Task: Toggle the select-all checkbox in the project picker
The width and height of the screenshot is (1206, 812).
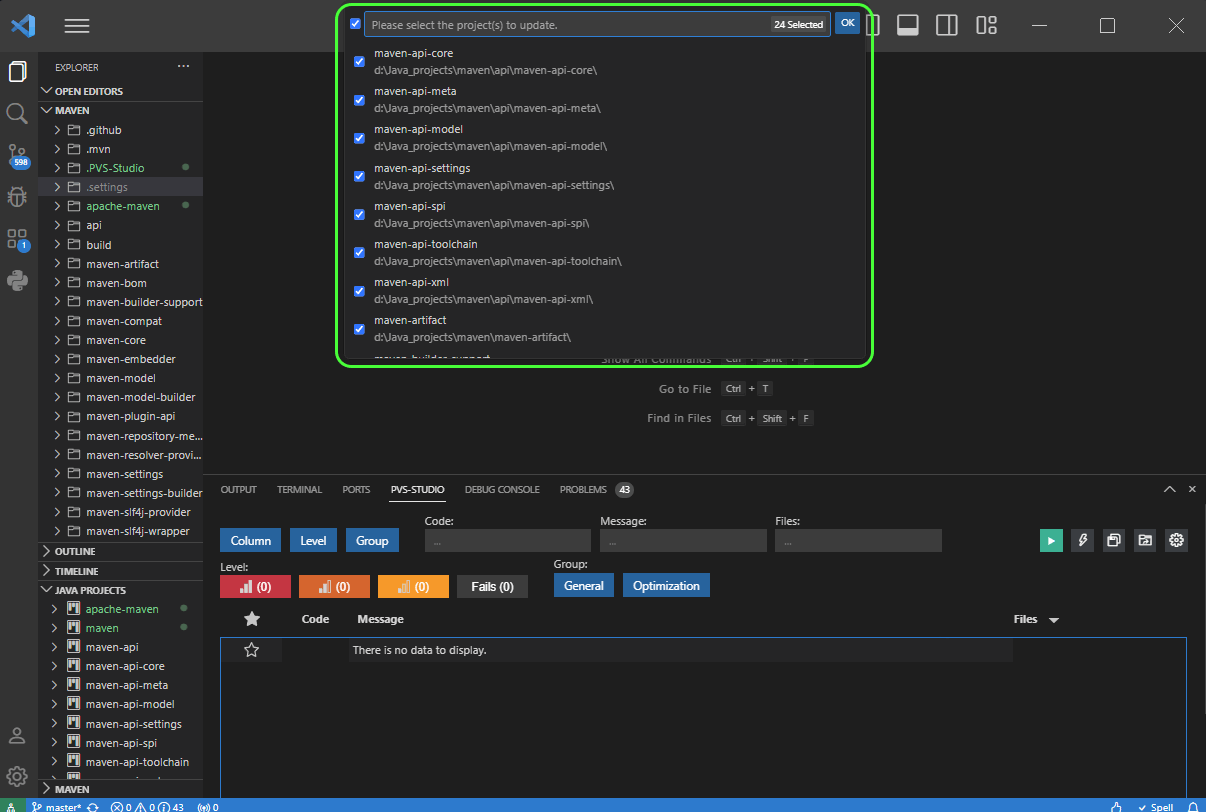Action: (x=355, y=23)
